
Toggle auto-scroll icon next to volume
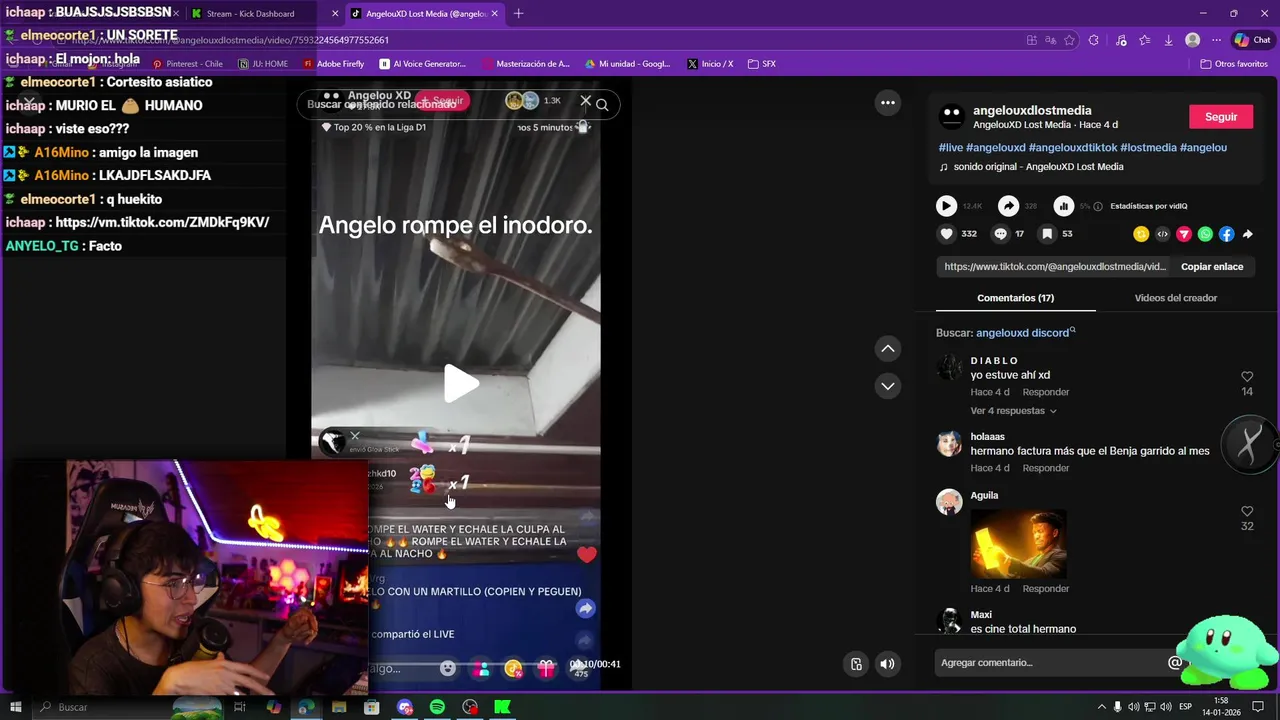point(856,664)
